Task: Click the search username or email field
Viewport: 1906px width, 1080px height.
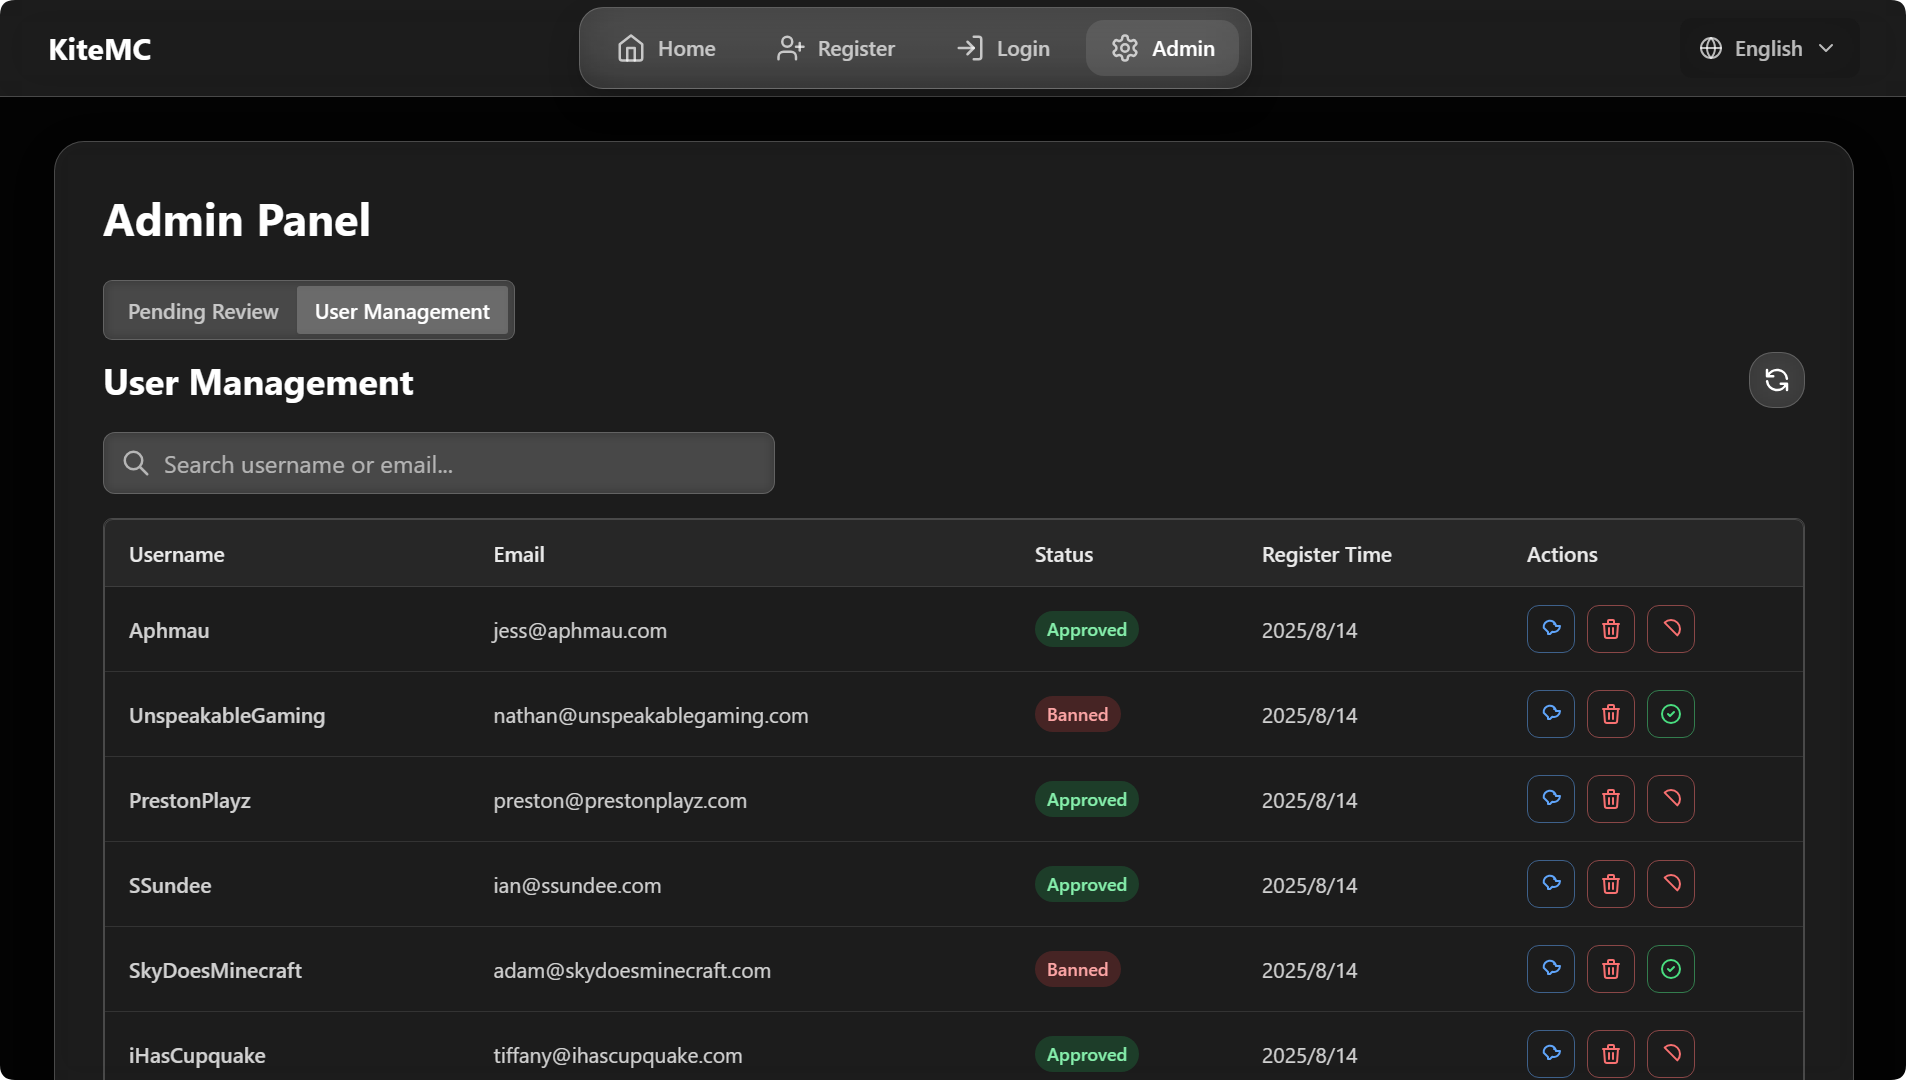Action: [x=439, y=464]
